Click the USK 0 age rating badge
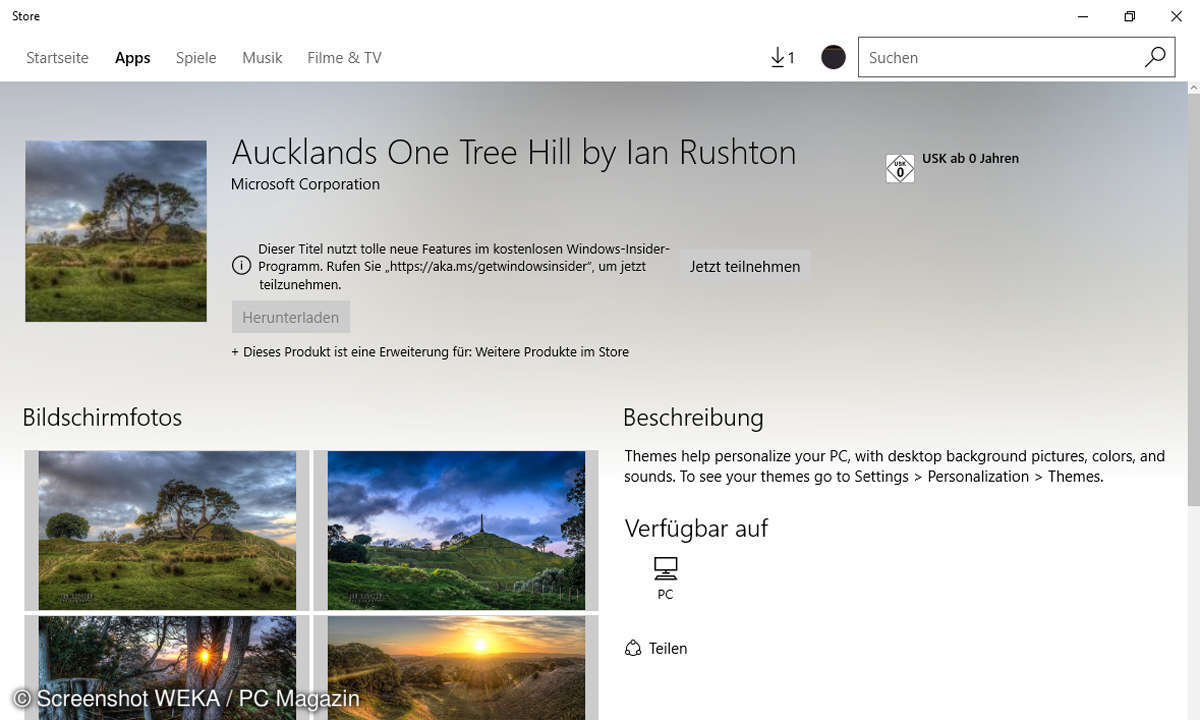The width and height of the screenshot is (1200, 720). [x=900, y=169]
